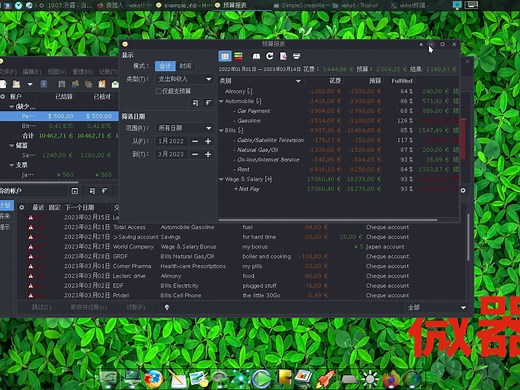
Task: Collapse the Bills category row
Action: coord(221,130)
